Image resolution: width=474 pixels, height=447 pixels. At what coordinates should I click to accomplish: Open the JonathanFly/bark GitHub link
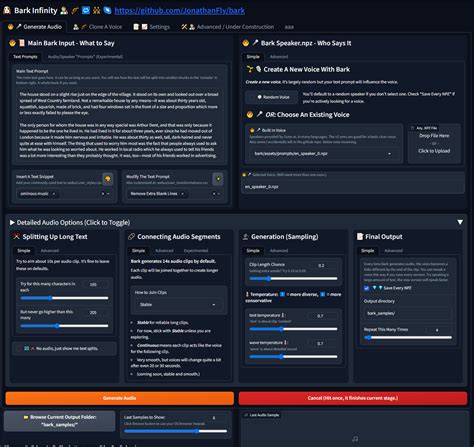(x=179, y=11)
